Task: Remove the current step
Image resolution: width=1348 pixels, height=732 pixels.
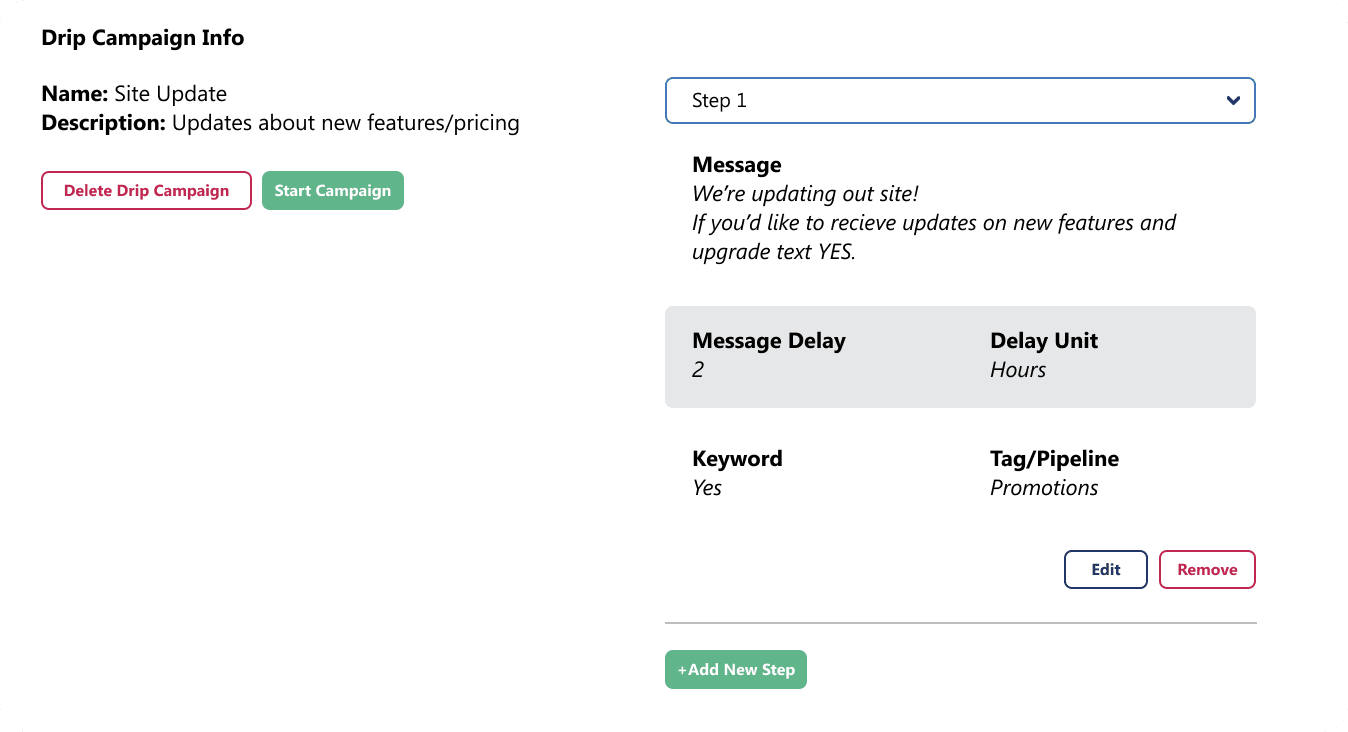Action: (1207, 569)
